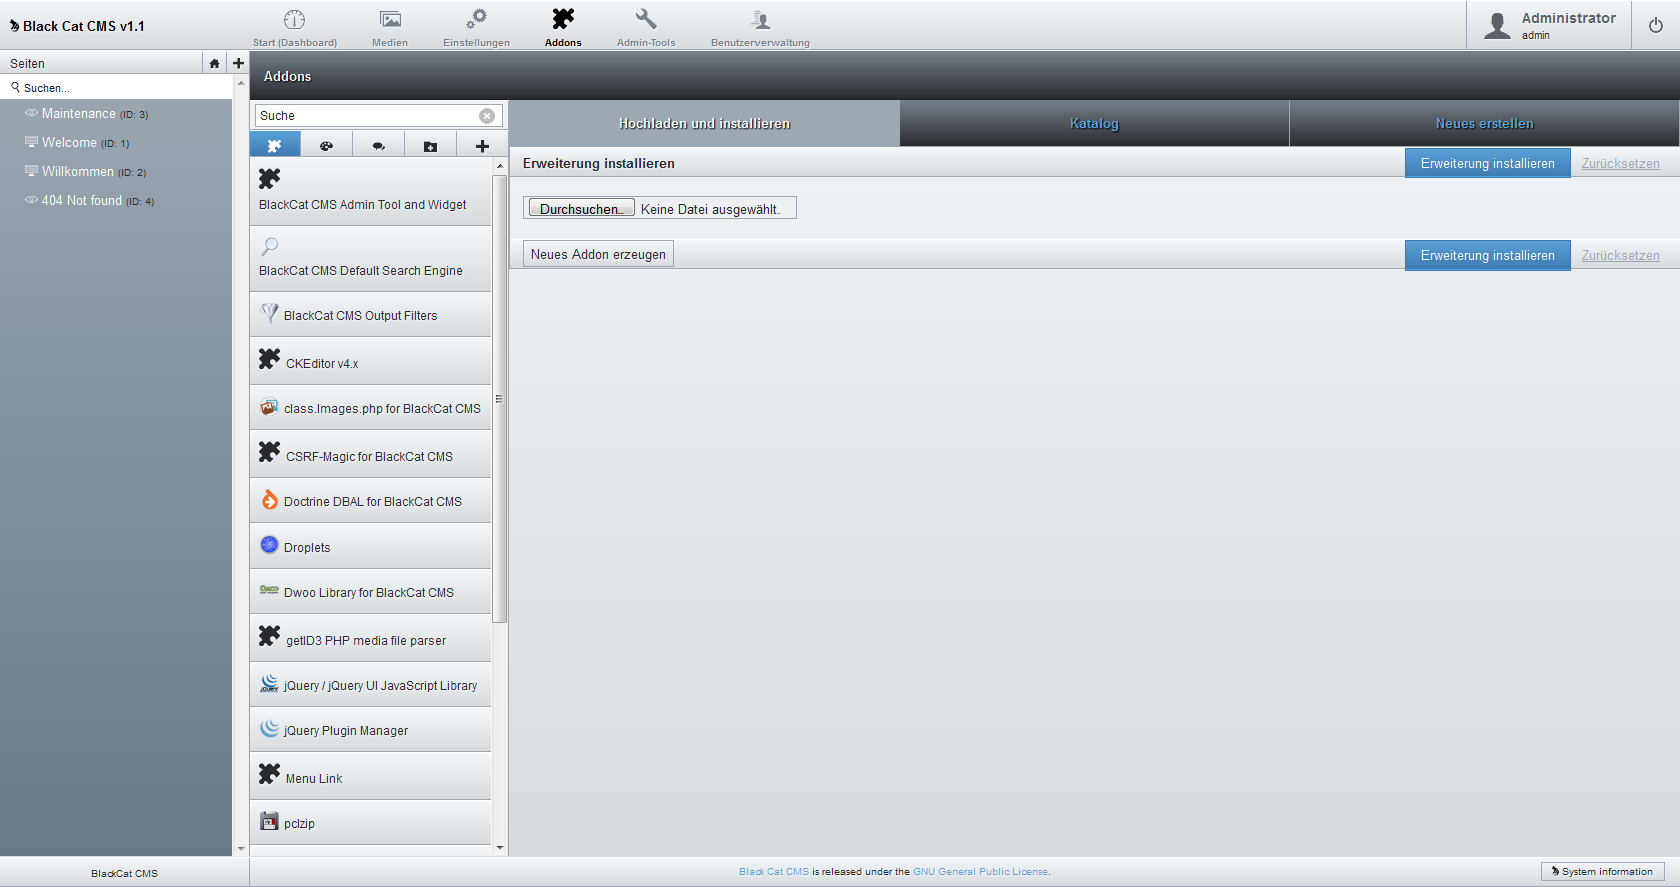
Task: Click monitor icon beside Willkommen page
Action: point(31,171)
